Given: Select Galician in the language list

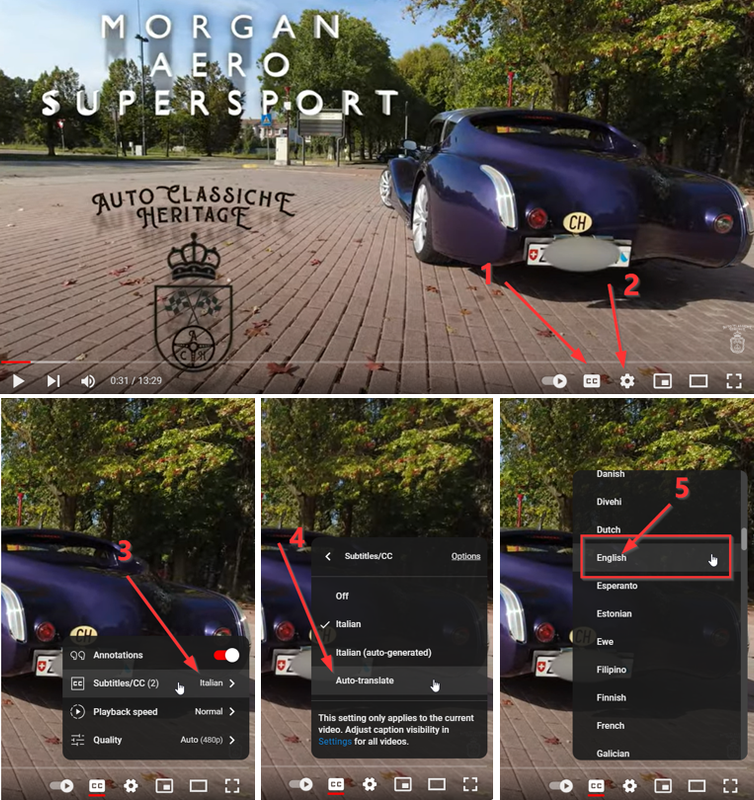Looking at the screenshot, I should 657,753.
